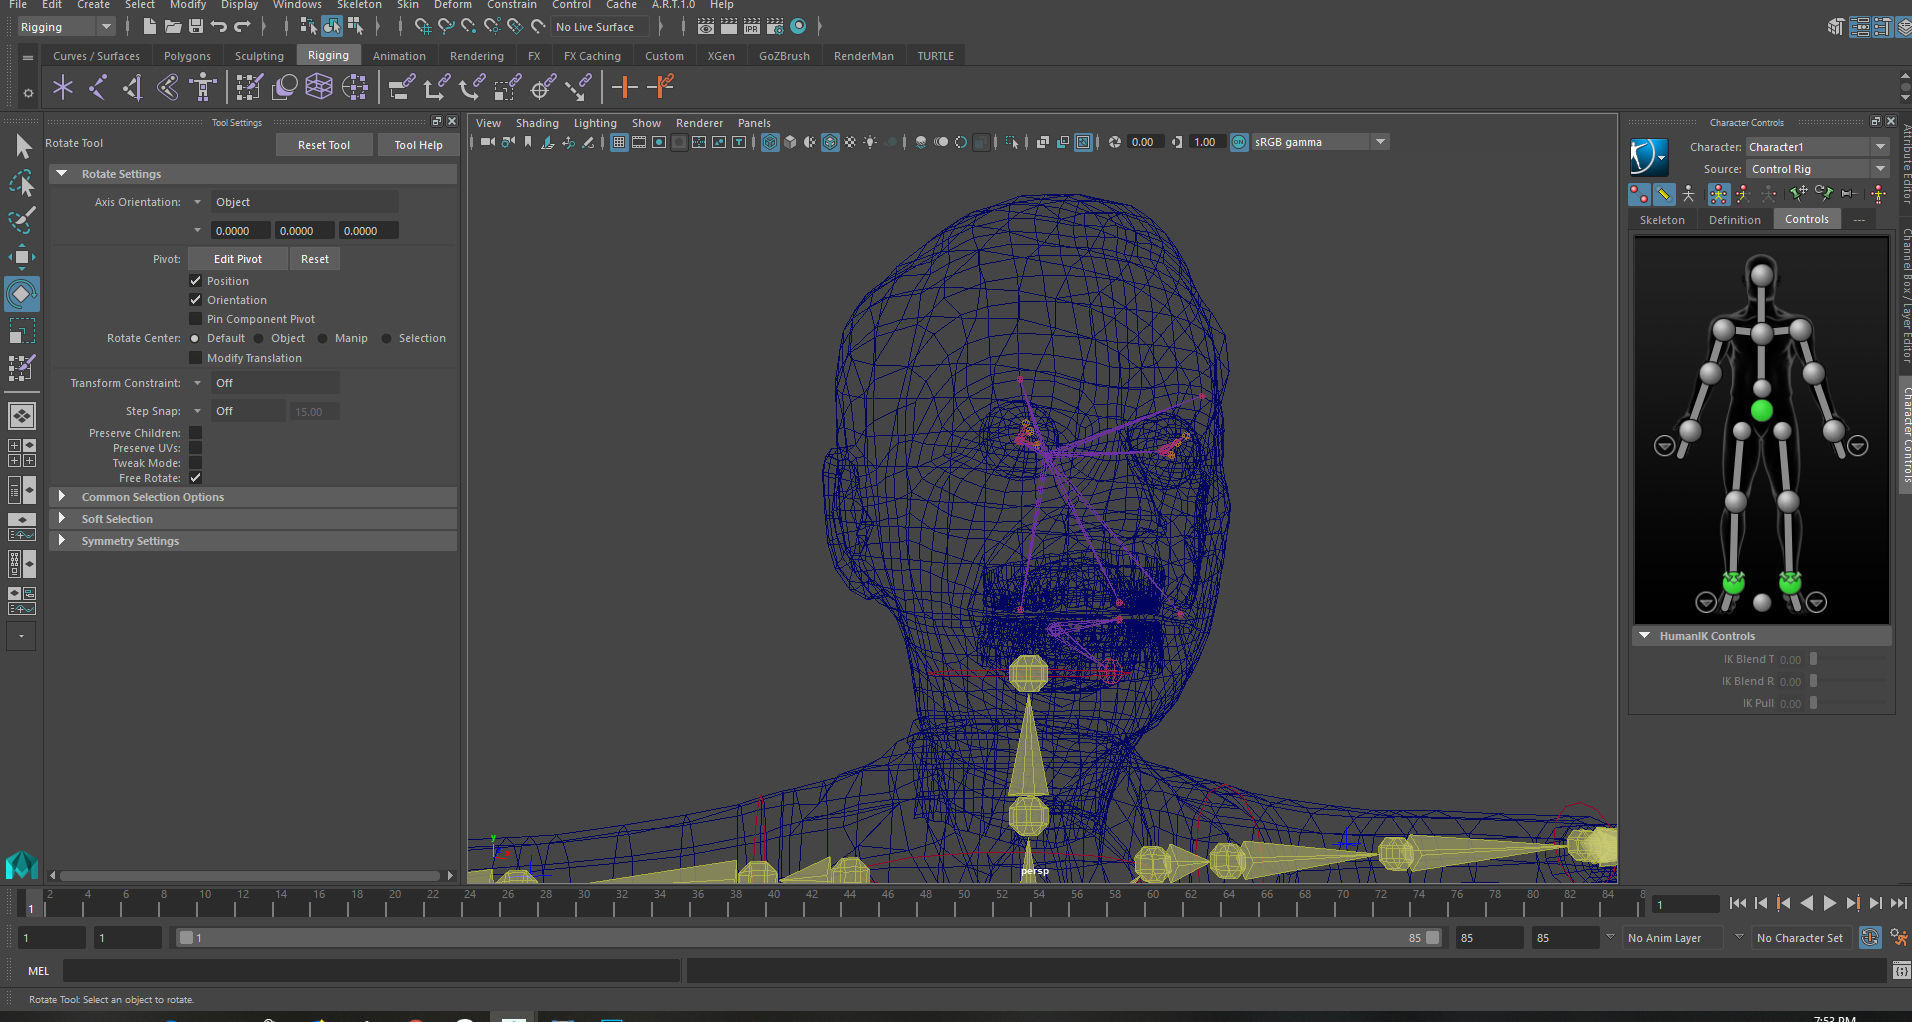Toggle the Position checkbox under Pivot
Viewport: 1912px width, 1022px height.
[x=196, y=281]
